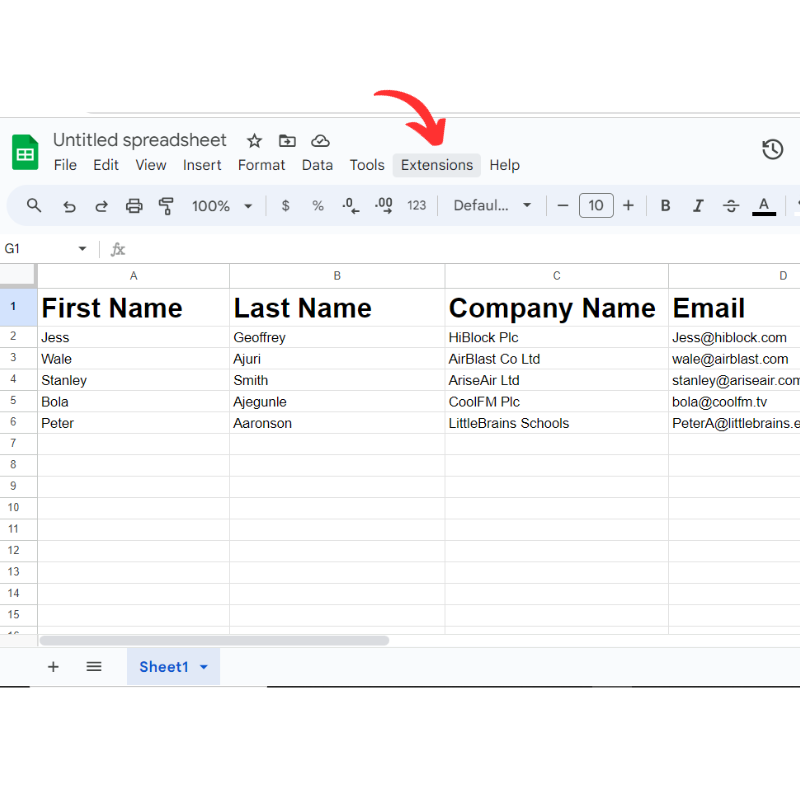Decrease decimal places
800x800 pixels.
[x=351, y=206]
